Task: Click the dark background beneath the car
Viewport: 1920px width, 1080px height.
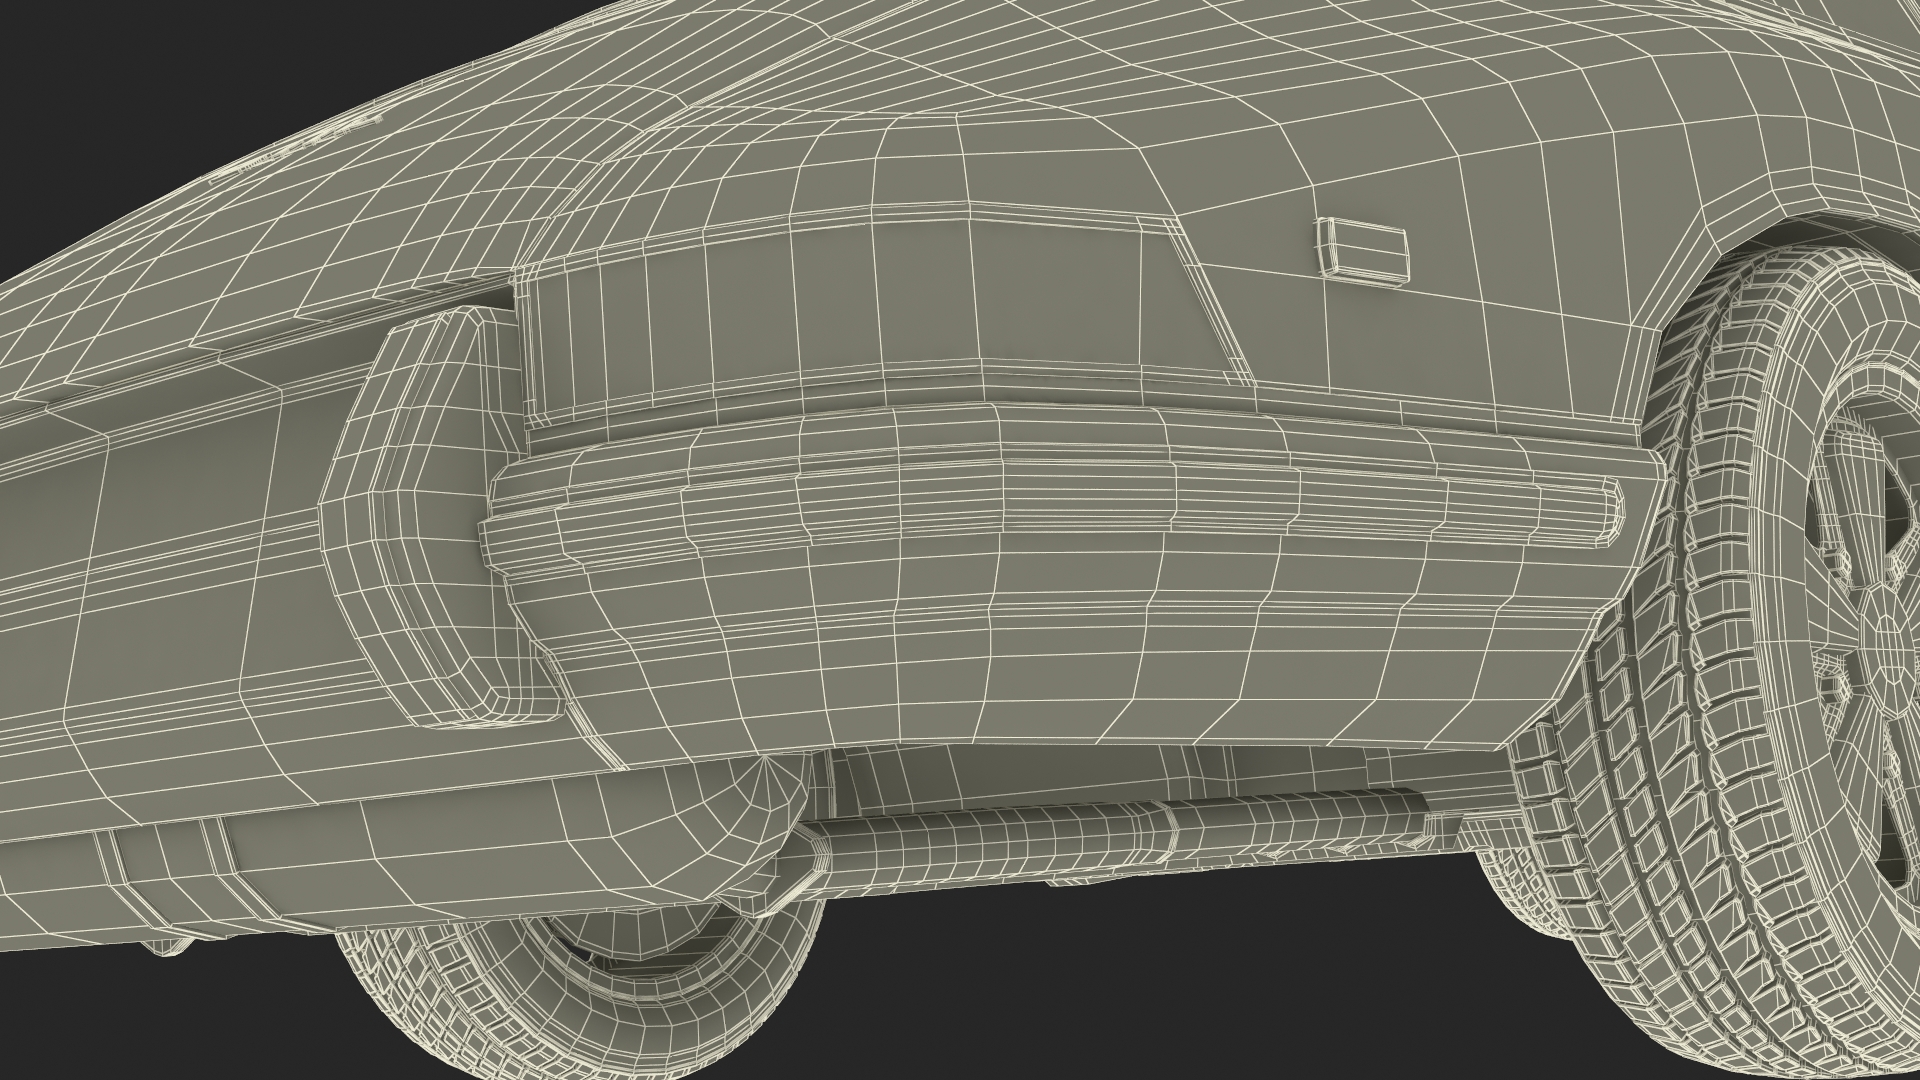Action: [x=1150, y=980]
